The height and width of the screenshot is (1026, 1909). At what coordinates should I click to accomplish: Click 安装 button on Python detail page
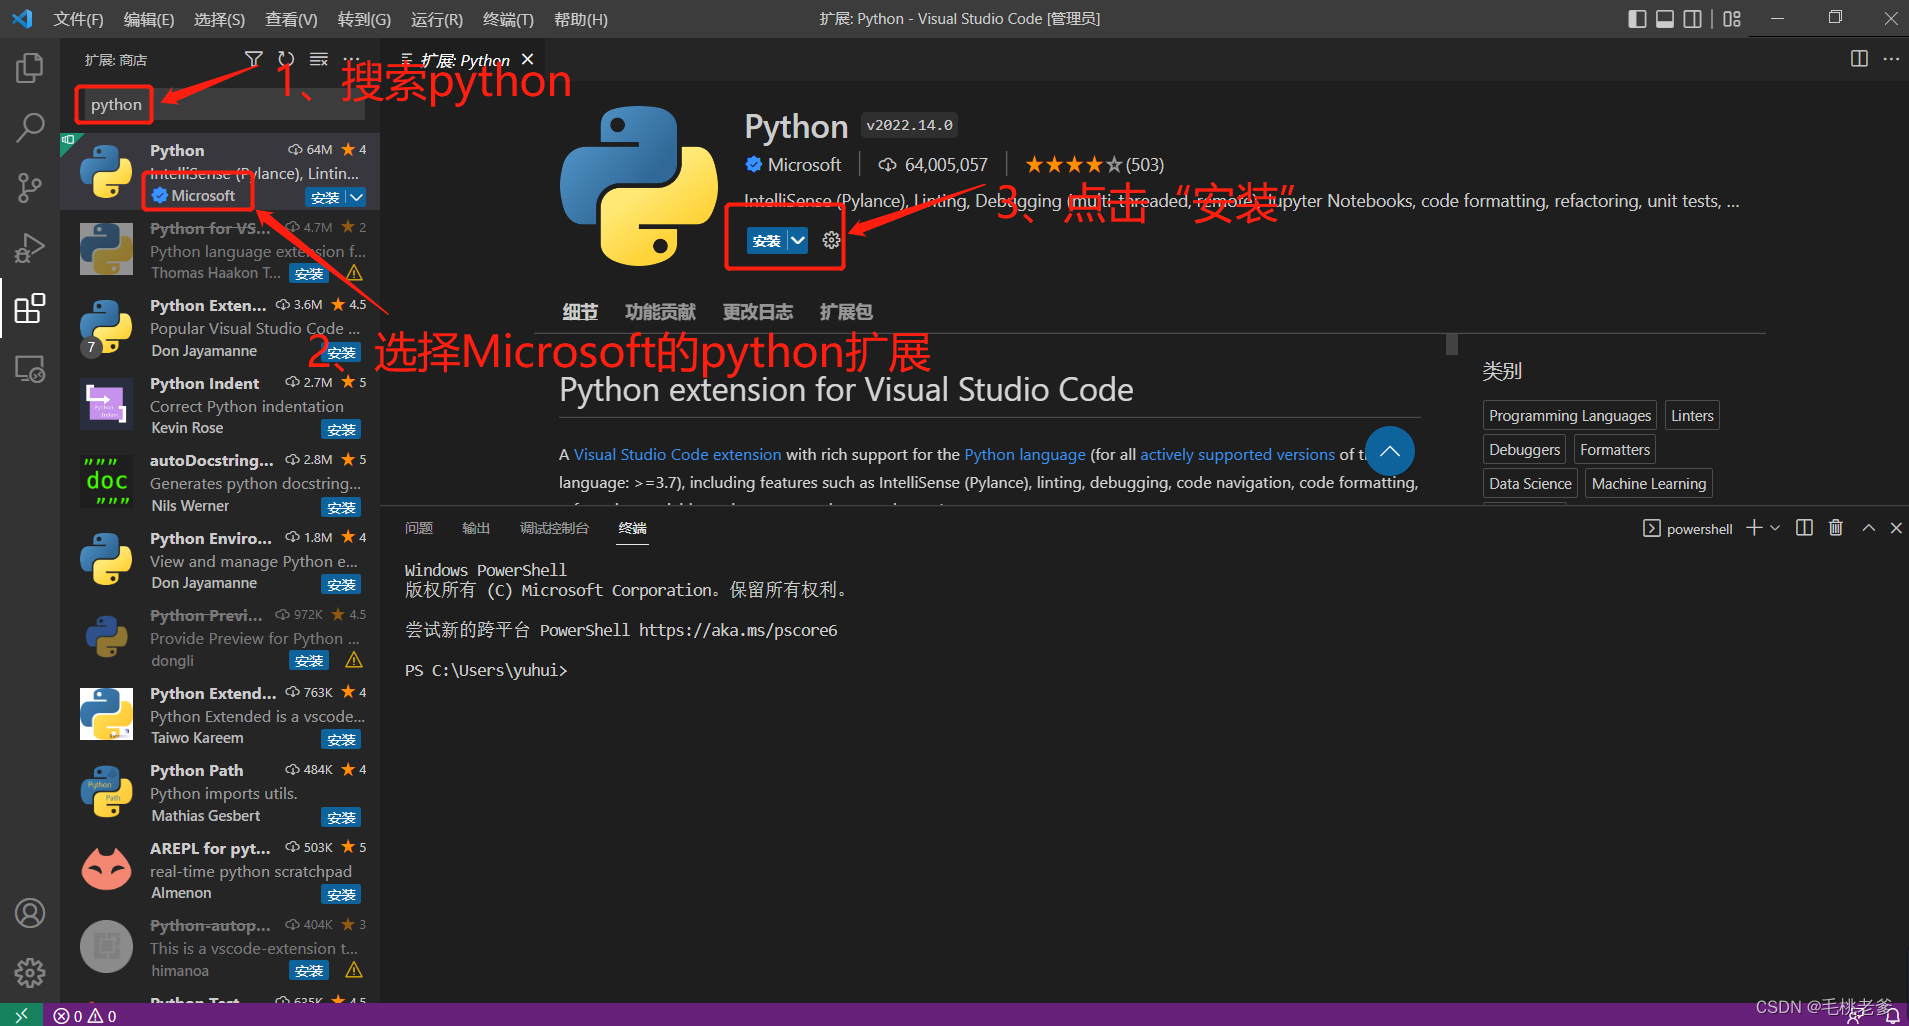(x=767, y=240)
